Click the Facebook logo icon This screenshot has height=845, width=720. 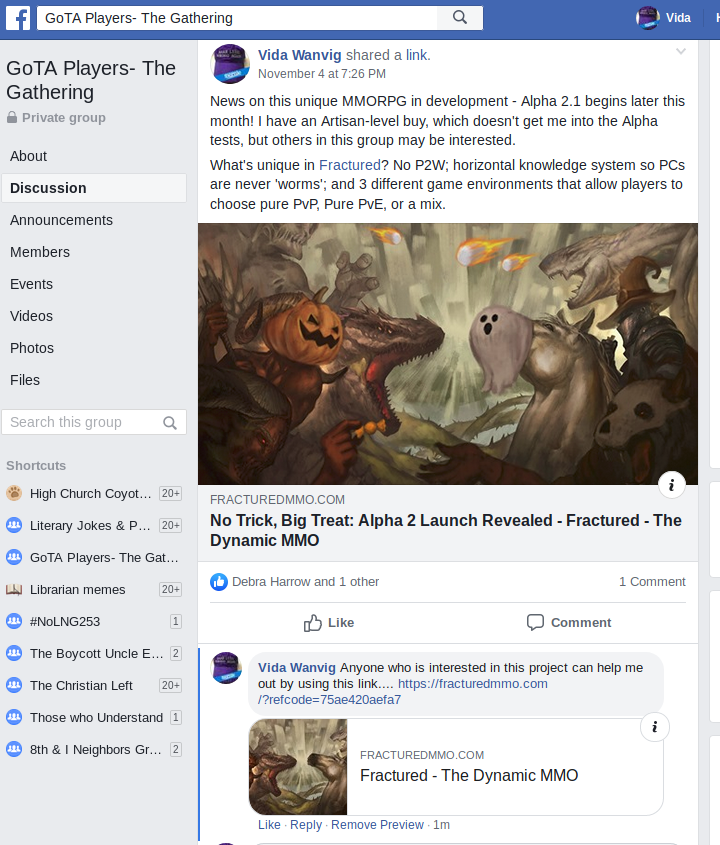18,18
